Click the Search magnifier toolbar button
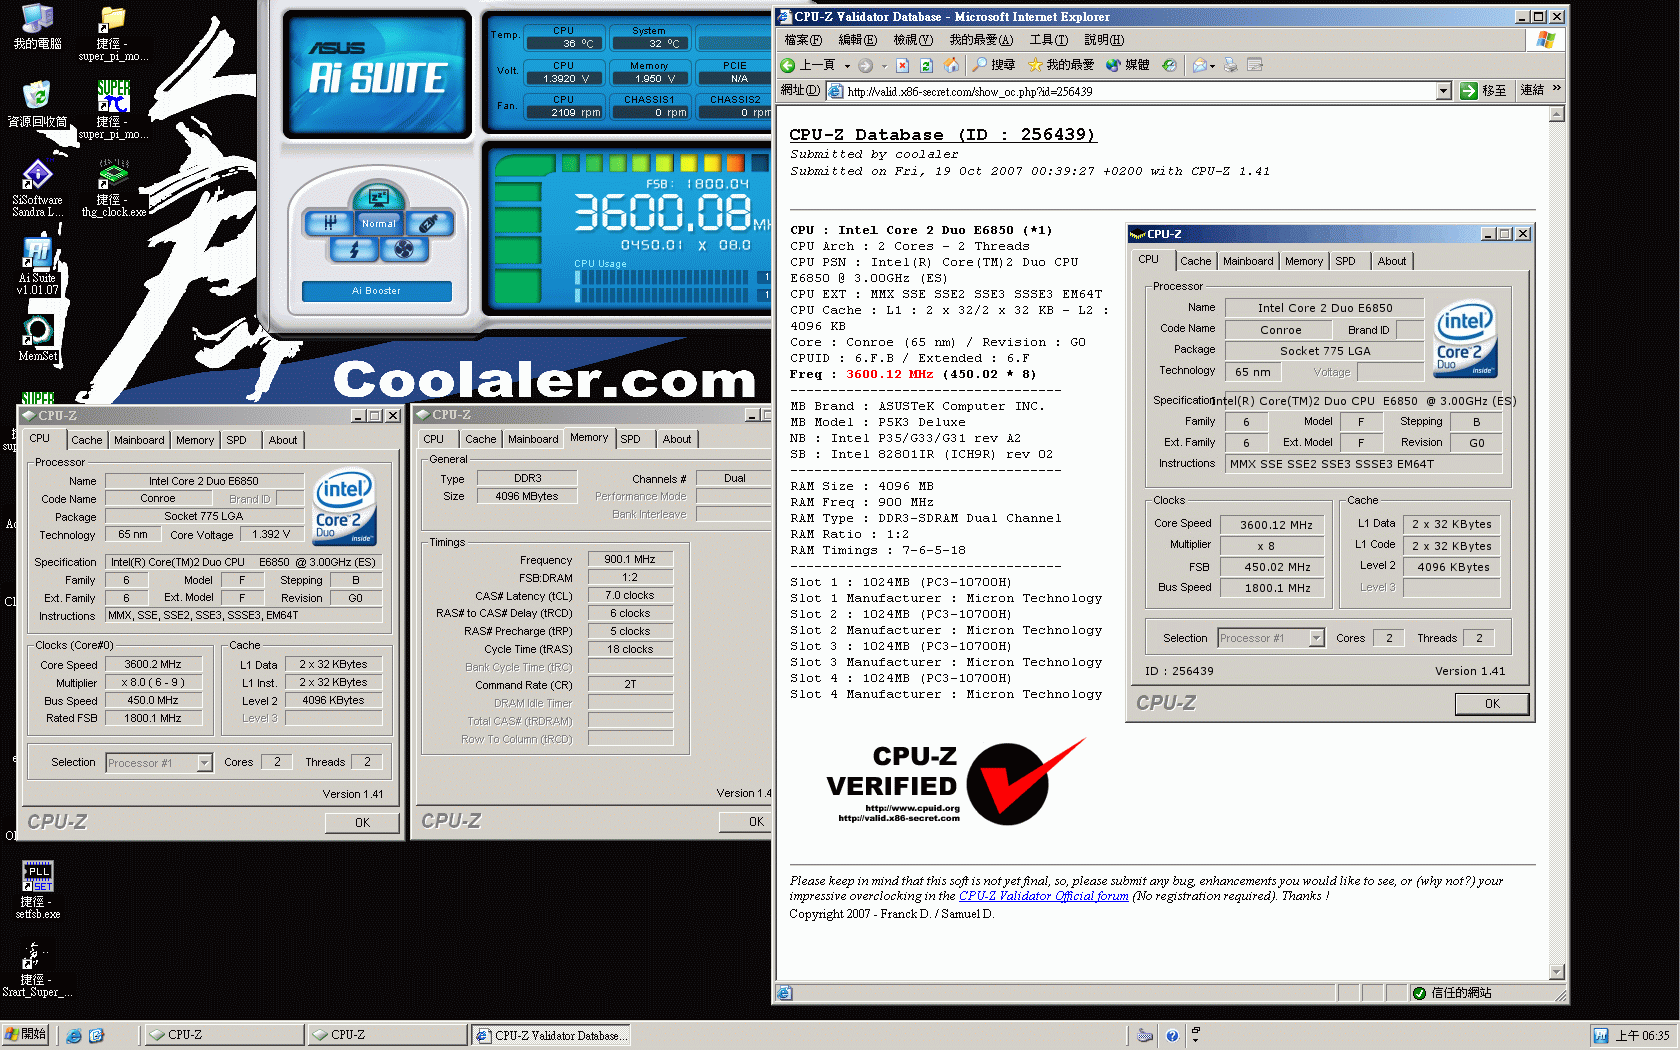 992,65
